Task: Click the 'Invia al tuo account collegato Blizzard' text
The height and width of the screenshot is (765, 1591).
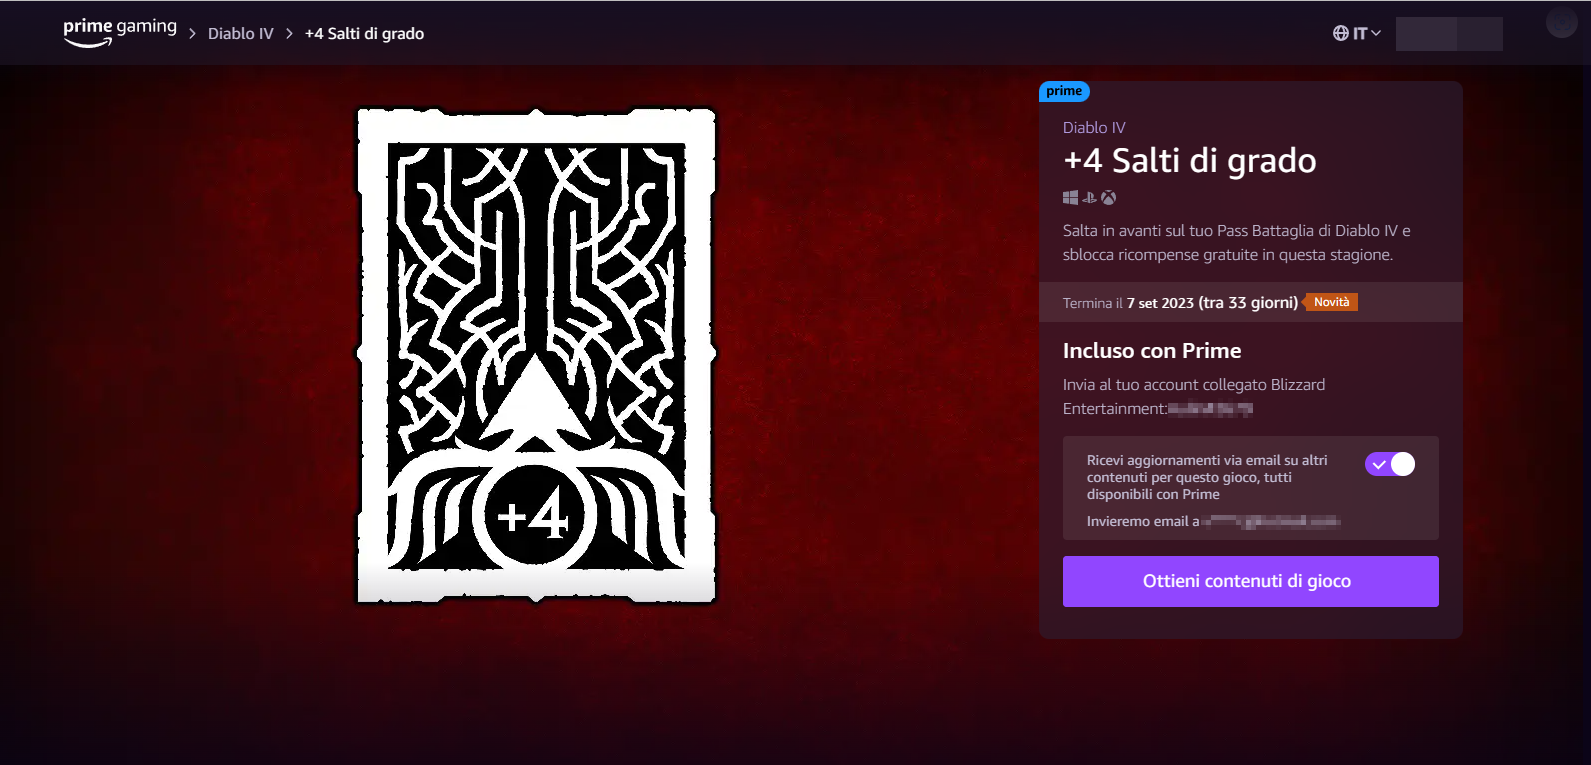Action: (x=1194, y=396)
